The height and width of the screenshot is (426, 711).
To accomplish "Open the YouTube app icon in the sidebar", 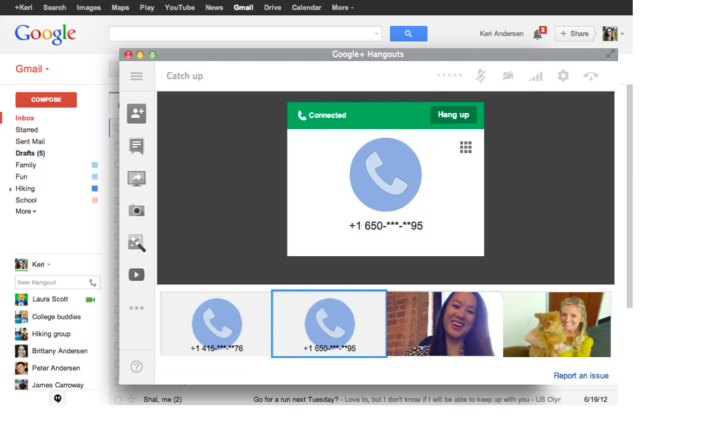I will pos(136,274).
